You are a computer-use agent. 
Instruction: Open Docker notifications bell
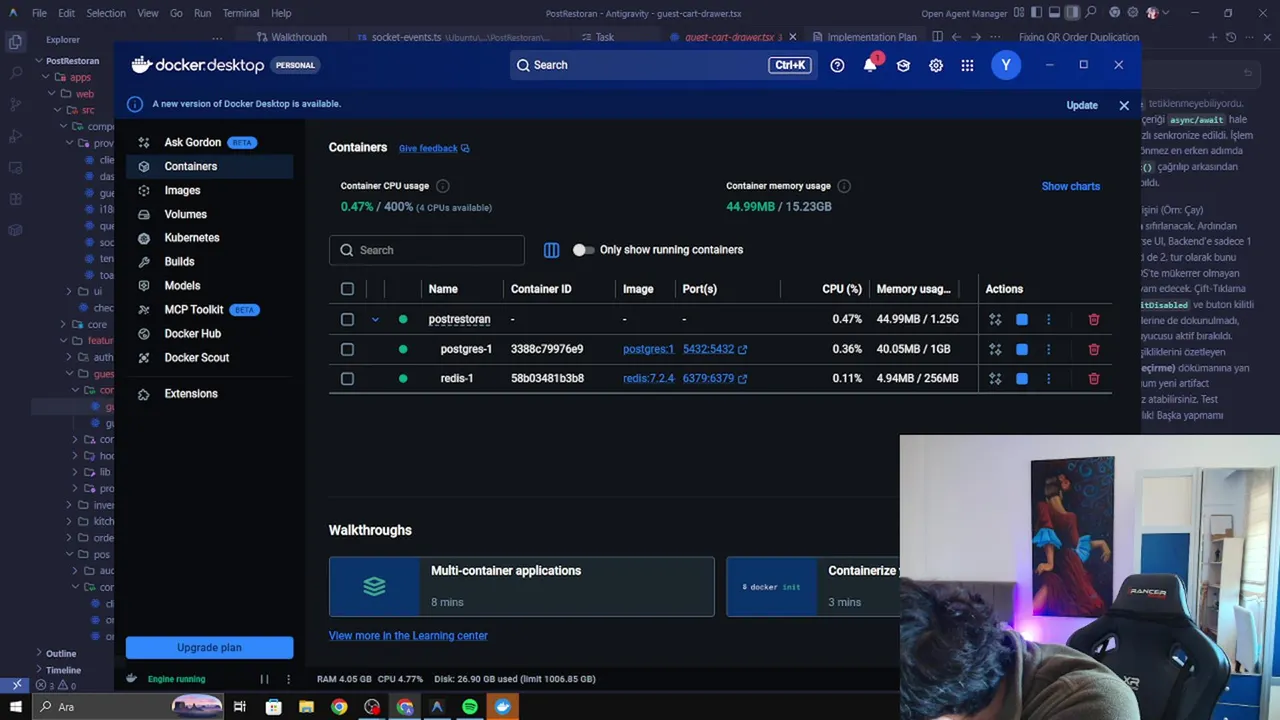click(x=870, y=65)
